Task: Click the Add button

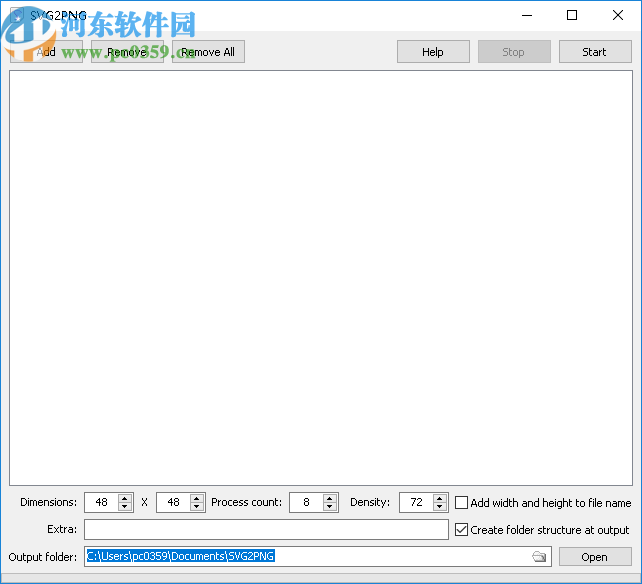Action: (x=46, y=52)
